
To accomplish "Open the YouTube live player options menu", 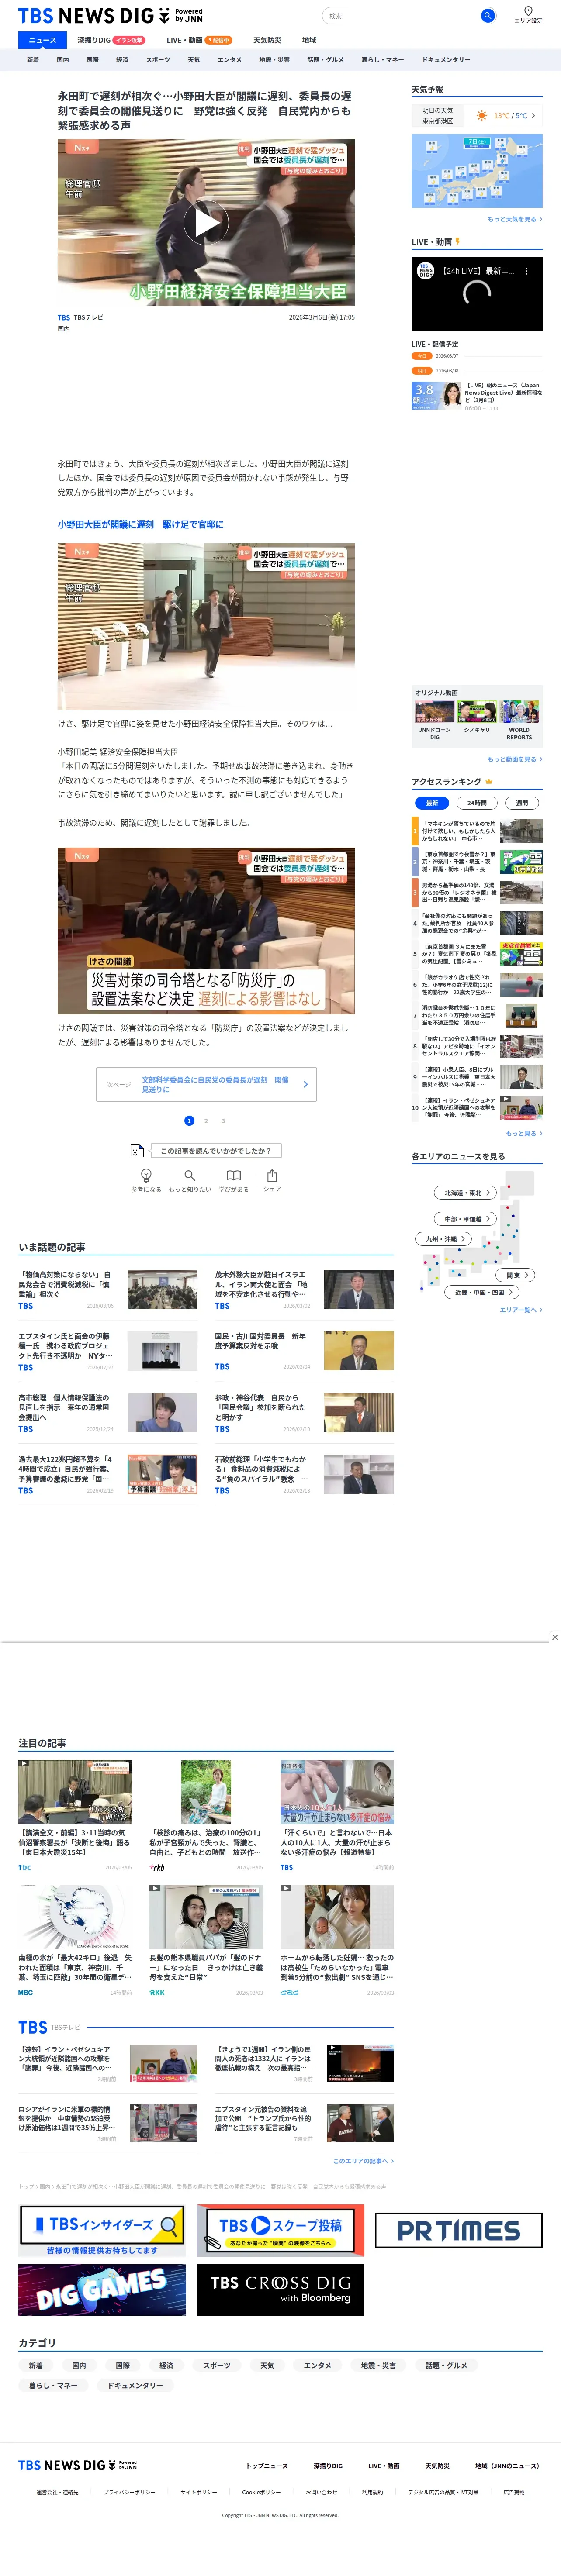I will pyautogui.click(x=527, y=271).
